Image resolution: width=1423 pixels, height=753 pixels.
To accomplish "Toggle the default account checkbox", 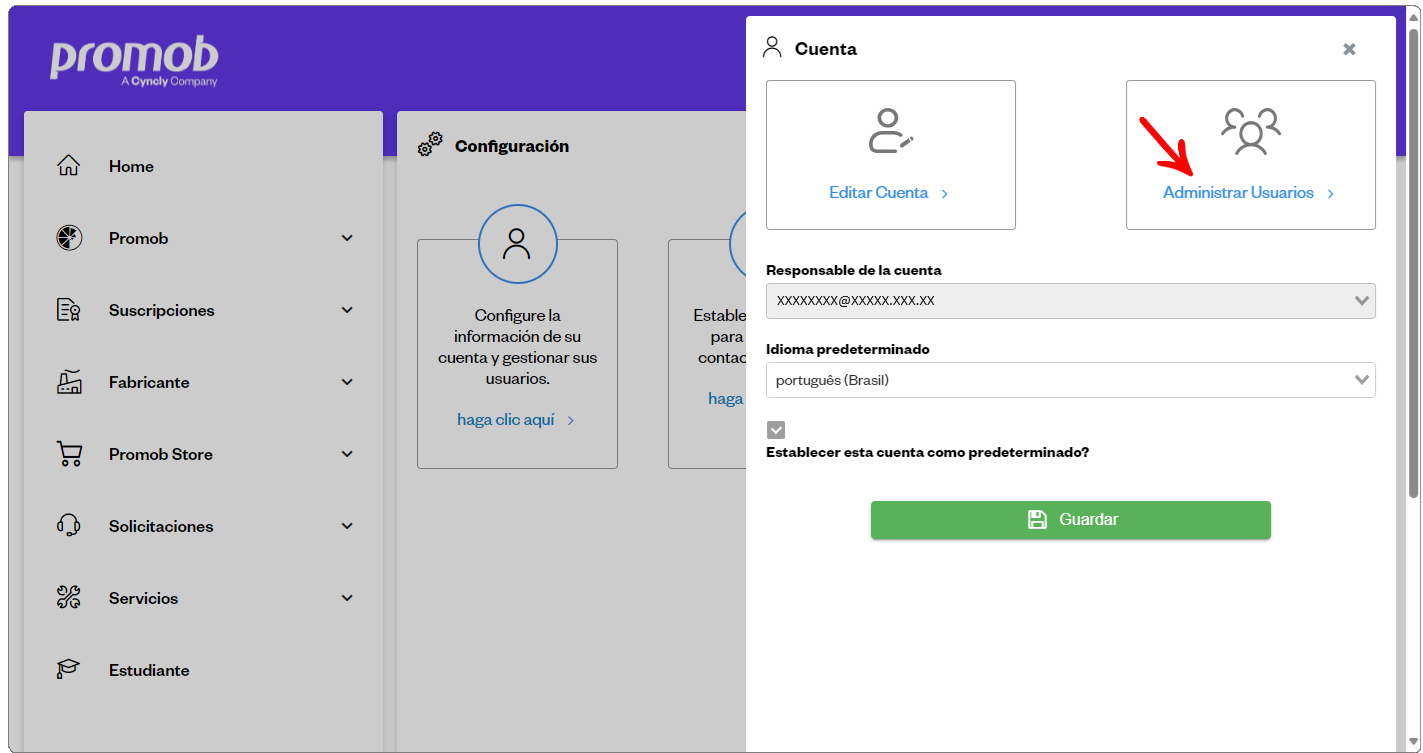I will coord(776,430).
